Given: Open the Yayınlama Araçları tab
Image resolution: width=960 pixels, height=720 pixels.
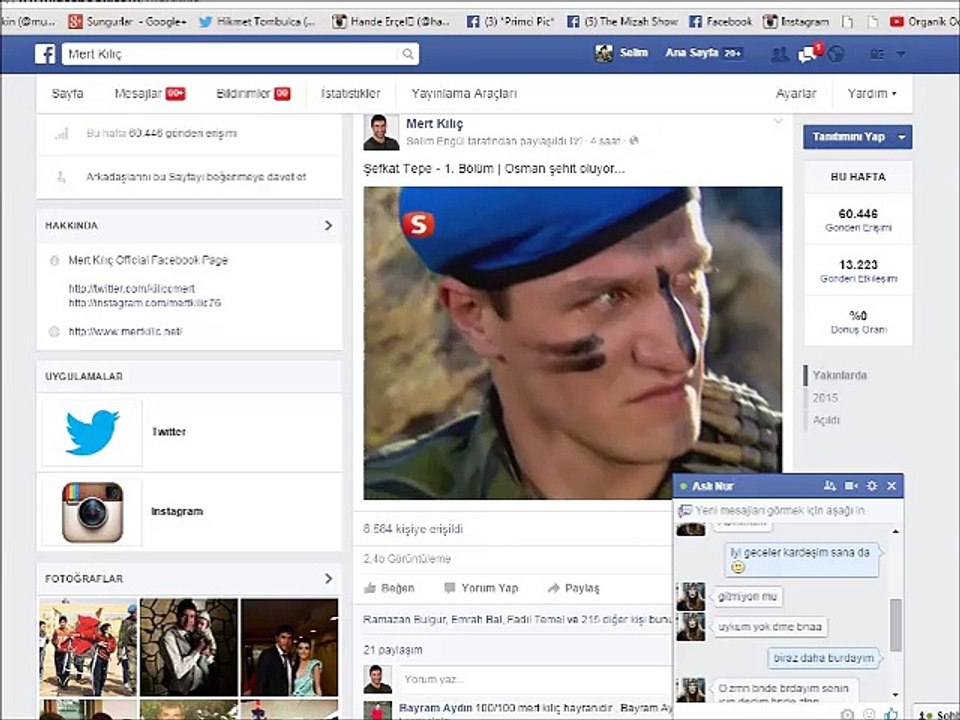Looking at the screenshot, I should [x=464, y=94].
